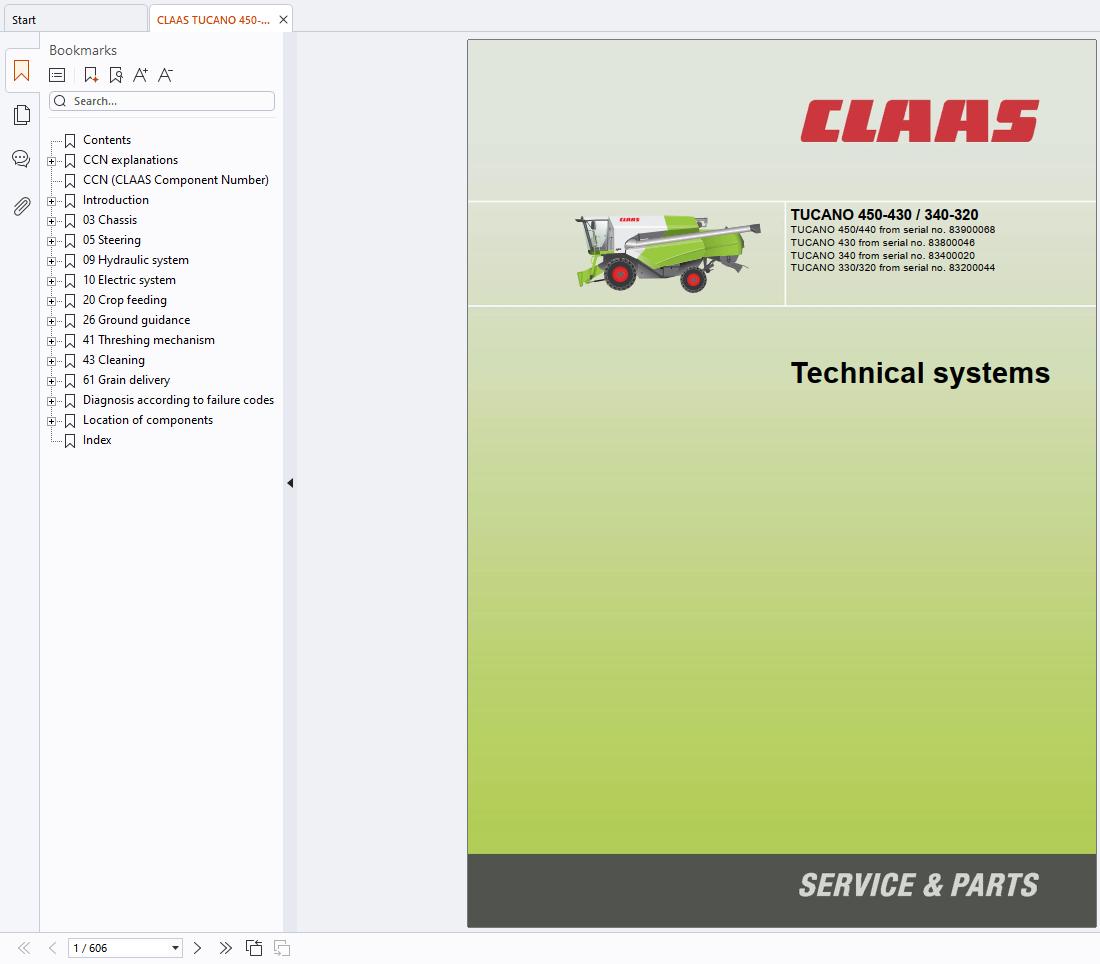
Task: Expand the 03 Chassis bookmark
Action: 51,221
